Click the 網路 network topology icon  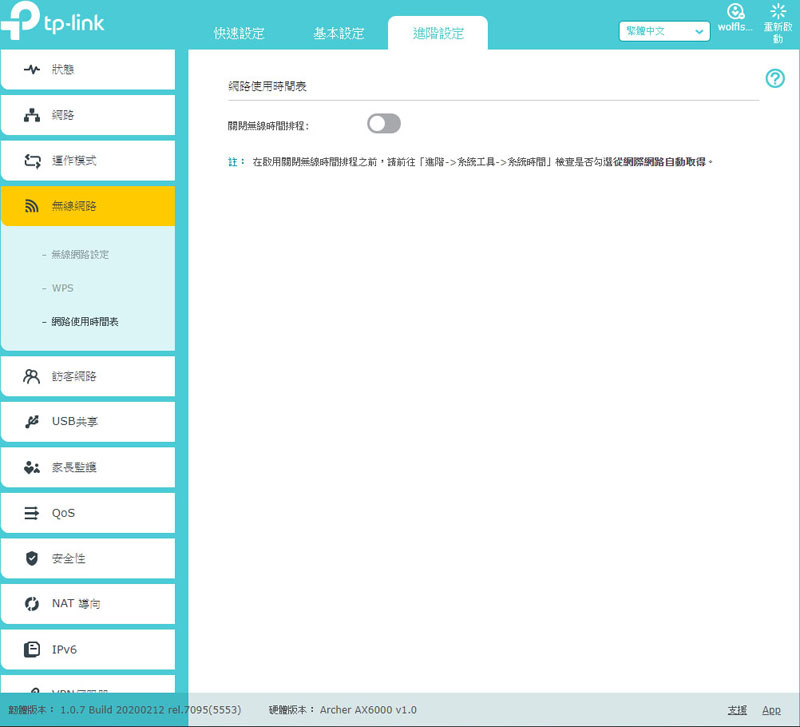point(32,115)
